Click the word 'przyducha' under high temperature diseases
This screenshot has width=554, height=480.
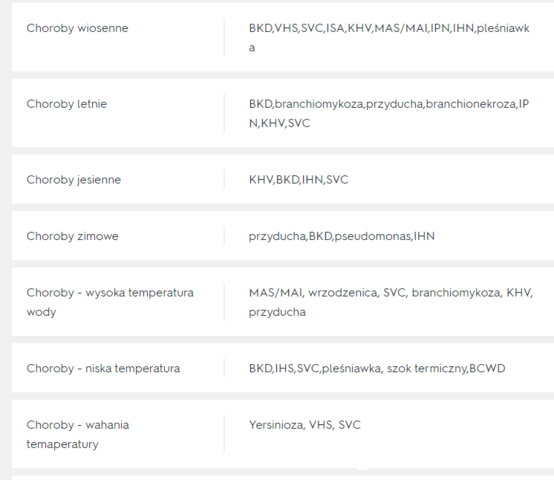[x=277, y=312]
